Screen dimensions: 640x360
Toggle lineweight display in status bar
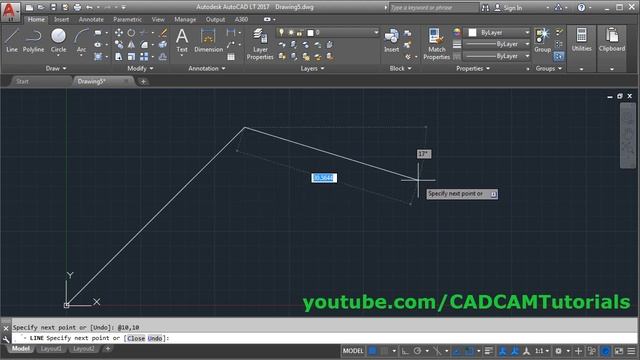pyautogui.click(x=489, y=351)
